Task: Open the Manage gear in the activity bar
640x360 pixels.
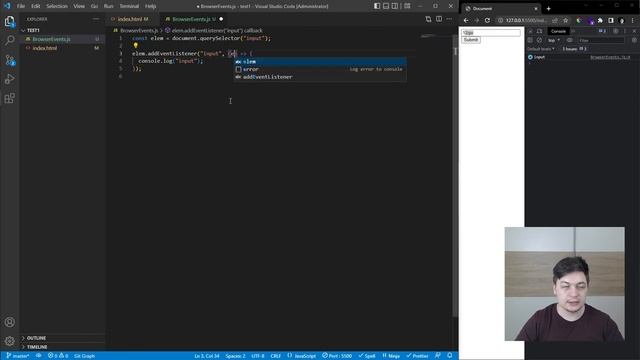Action: (9, 341)
